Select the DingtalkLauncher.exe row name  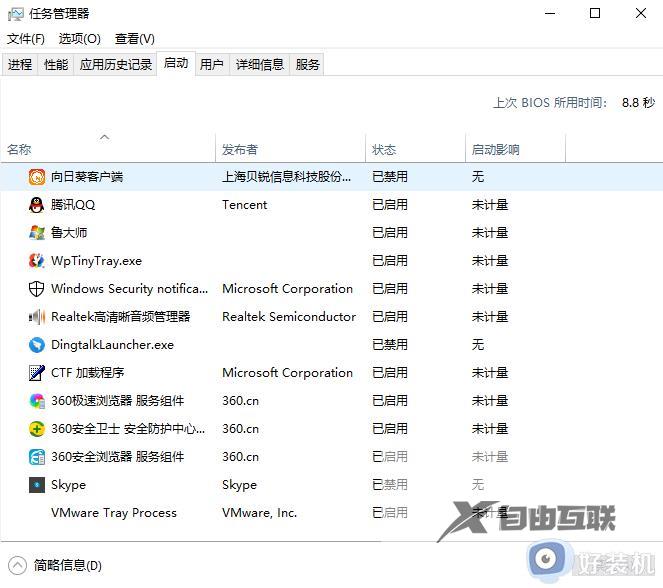pos(112,345)
